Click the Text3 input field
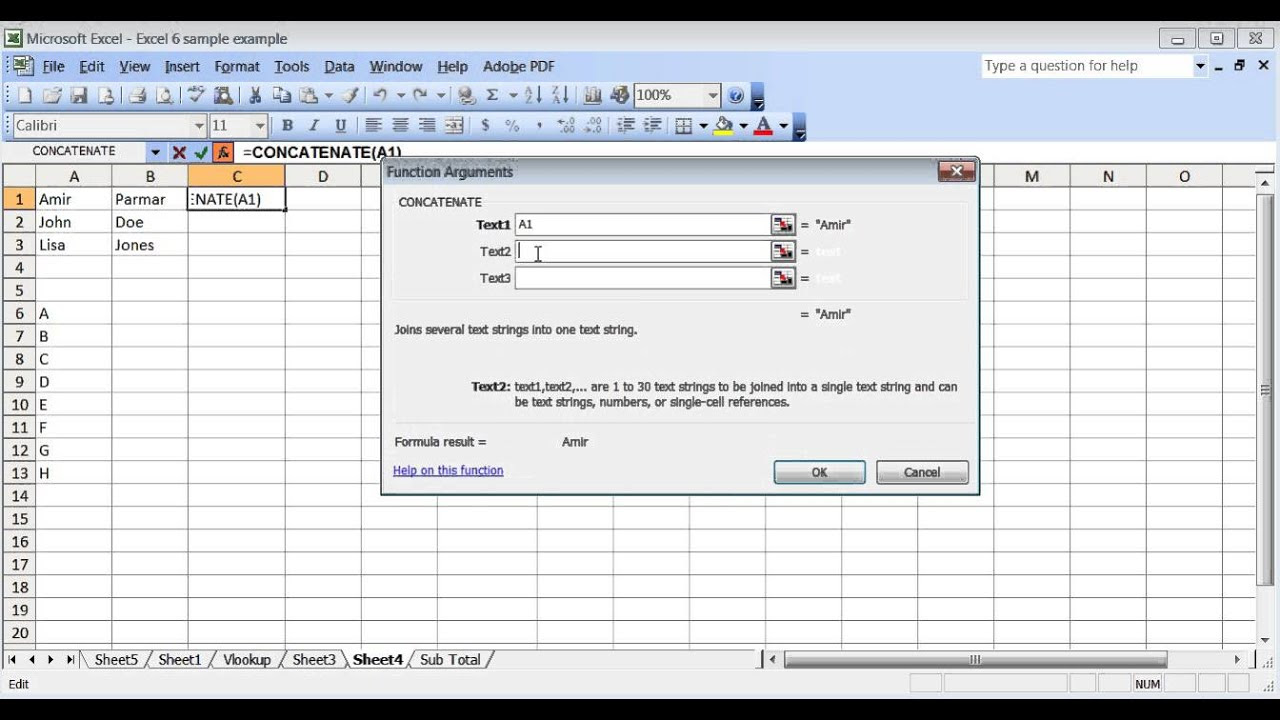1280x720 pixels. [642, 278]
